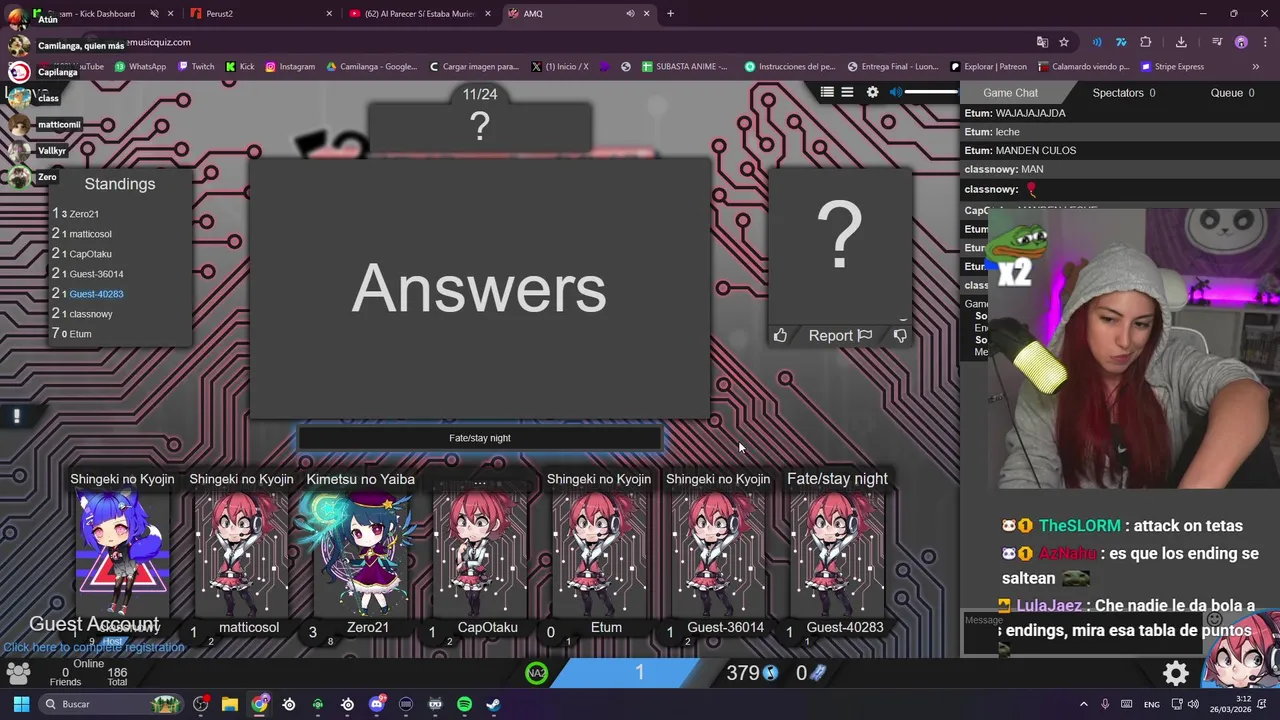Open the detailed song list icon
Viewport: 1280px width, 720px height.
[827, 92]
